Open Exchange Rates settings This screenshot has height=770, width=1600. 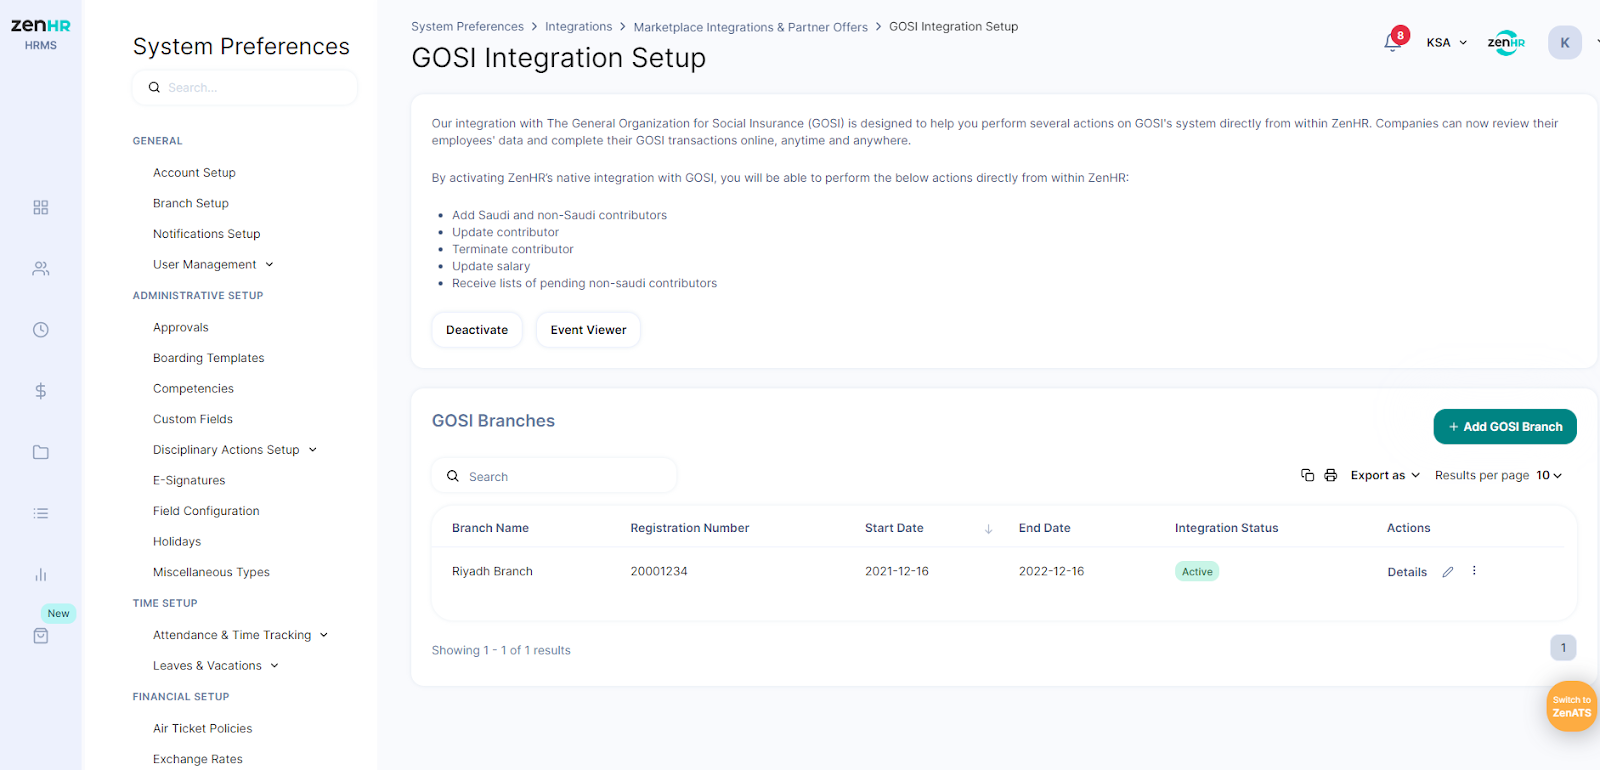(x=198, y=759)
